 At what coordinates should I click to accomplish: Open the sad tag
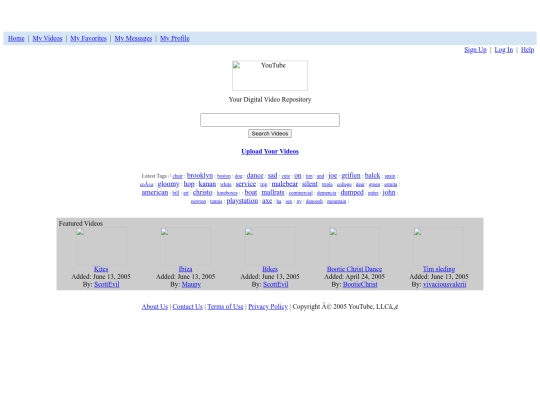(x=272, y=175)
